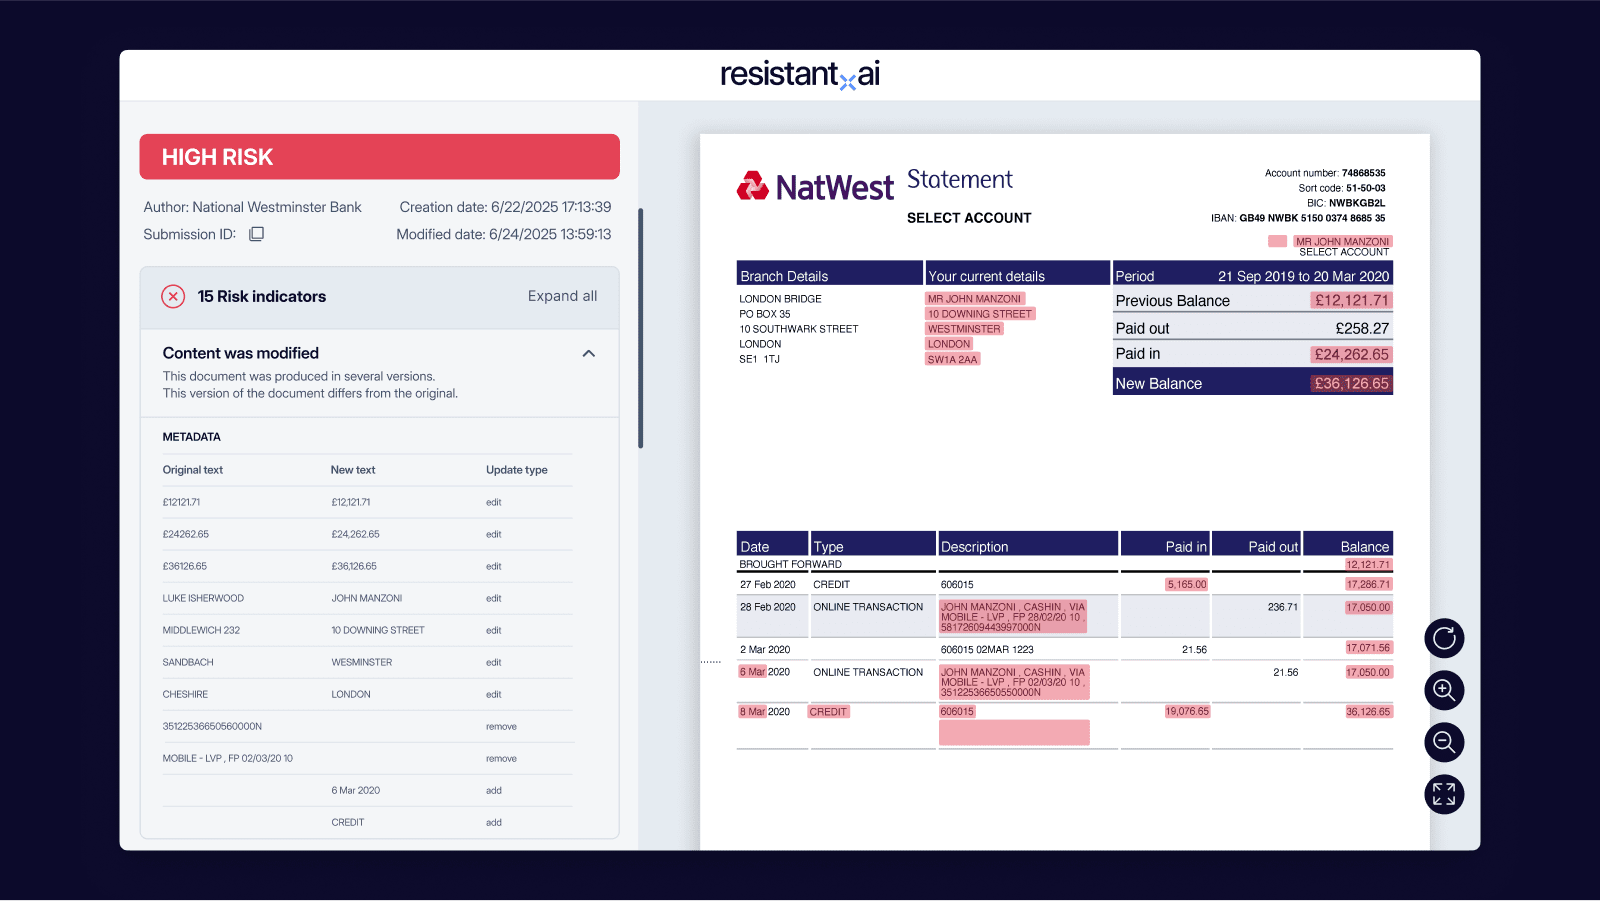The width and height of the screenshot is (1600, 901).
Task: Click the Description column header in the transactions table
Action: click(1028, 544)
